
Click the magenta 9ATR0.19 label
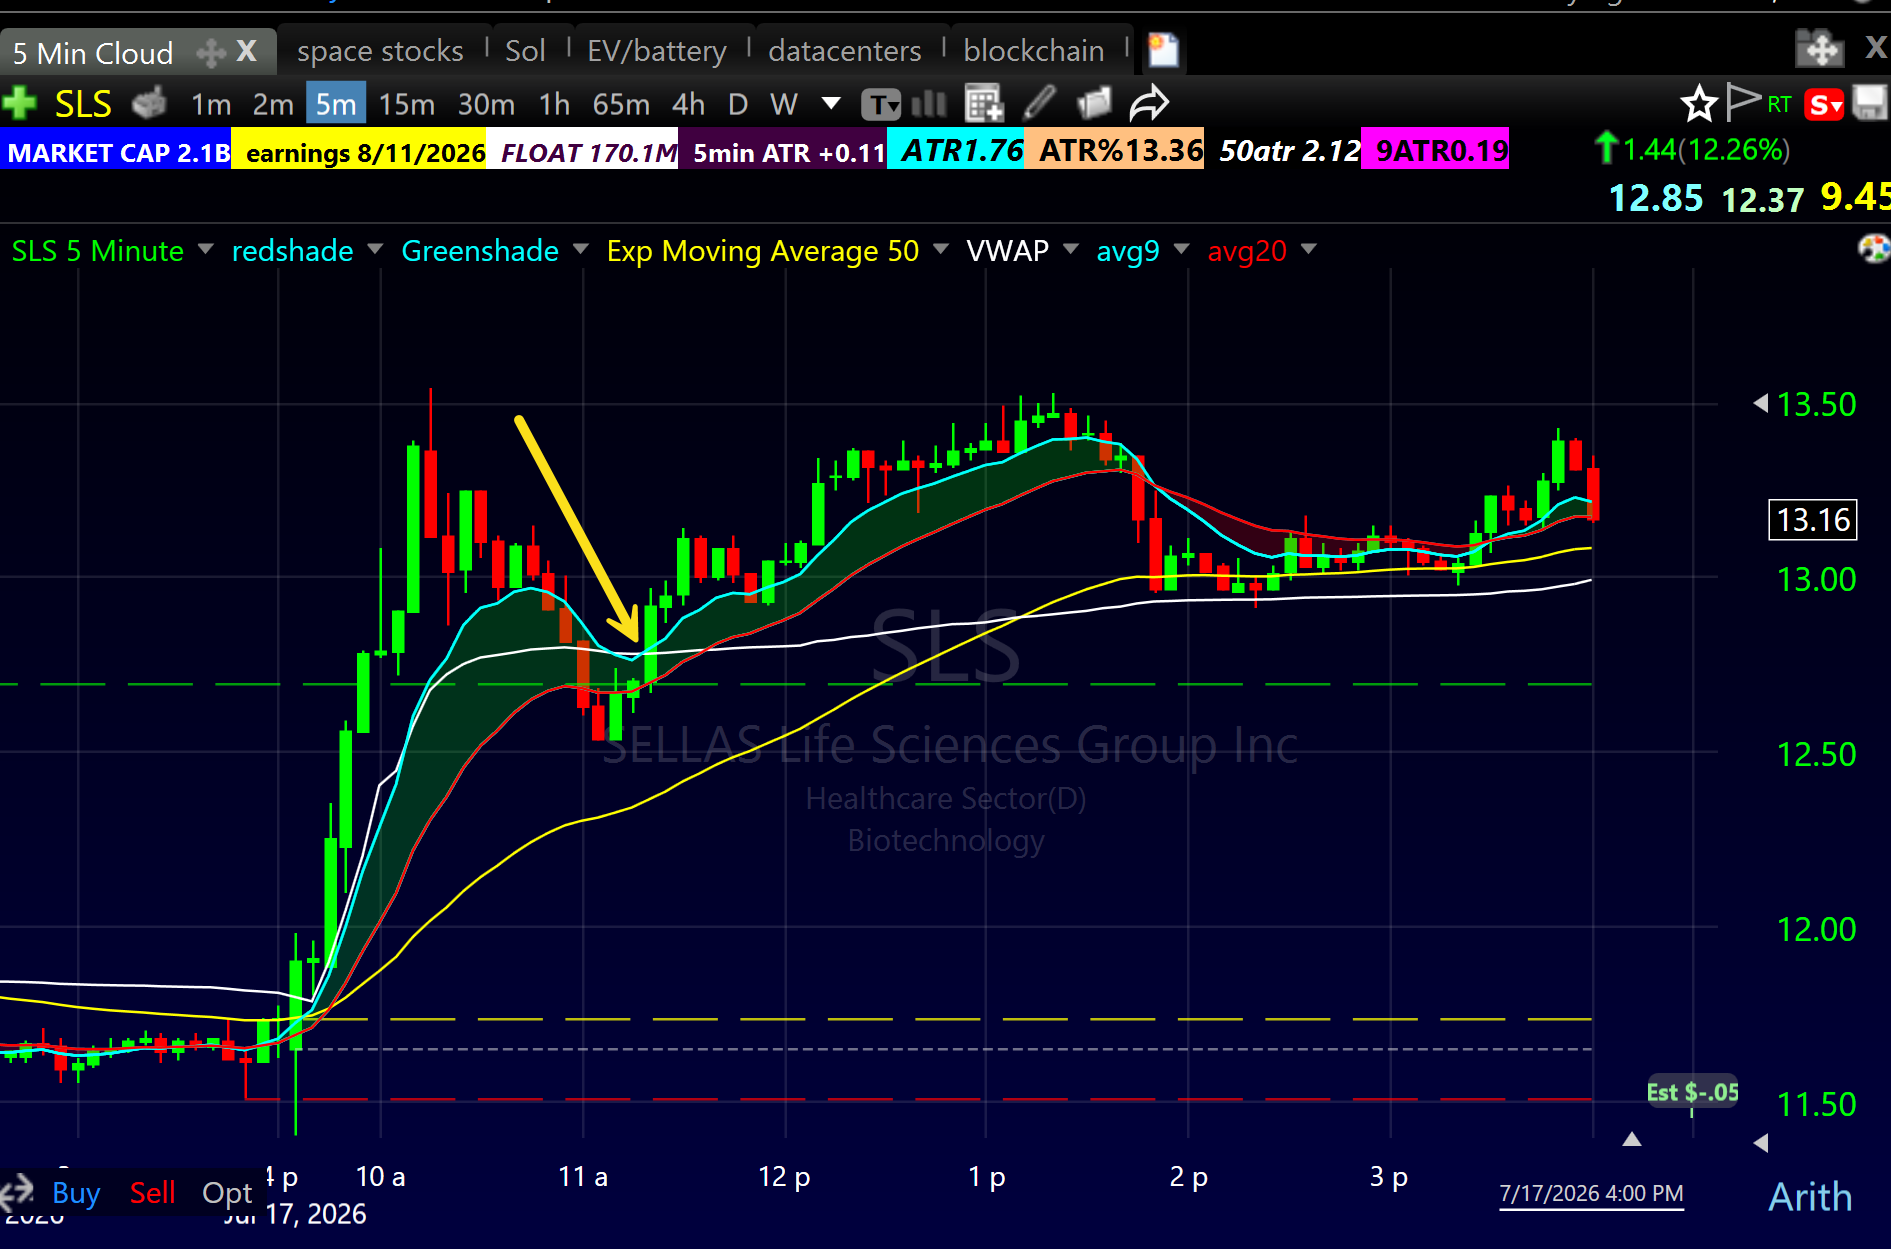click(1436, 150)
